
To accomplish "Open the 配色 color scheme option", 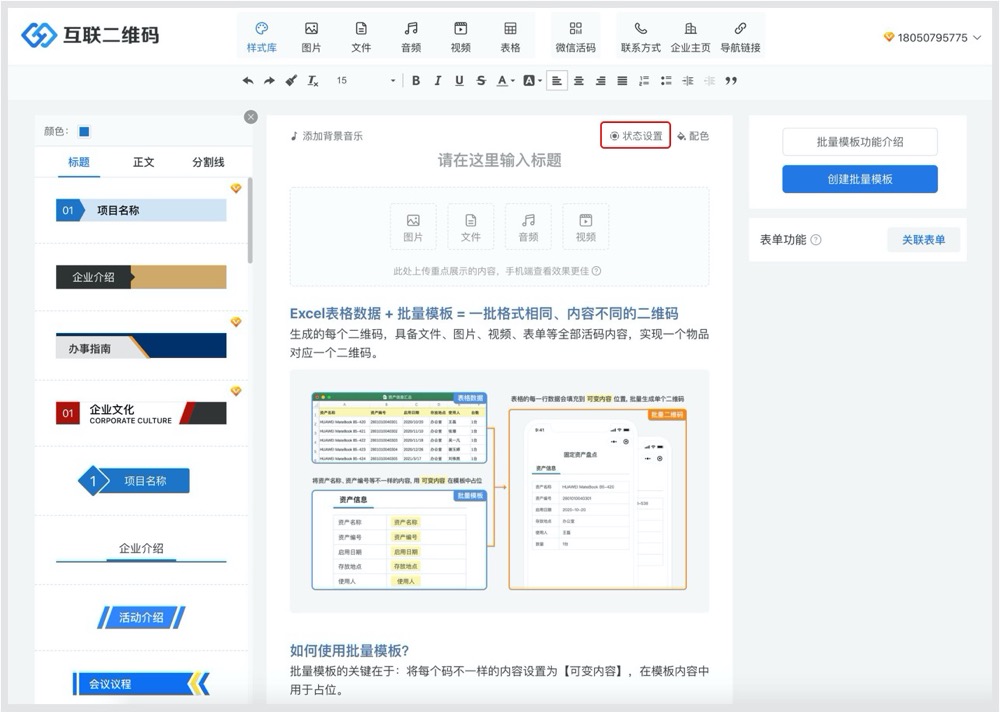I will [x=693, y=136].
